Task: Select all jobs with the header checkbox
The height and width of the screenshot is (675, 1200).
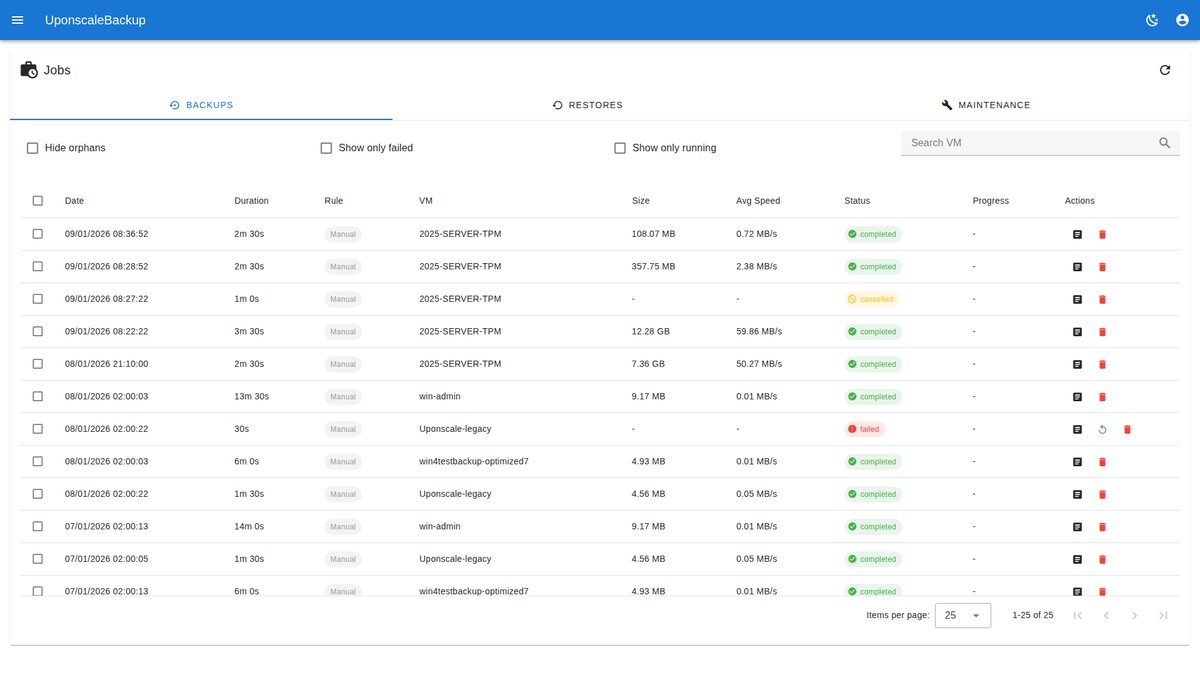Action: click(x=38, y=201)
